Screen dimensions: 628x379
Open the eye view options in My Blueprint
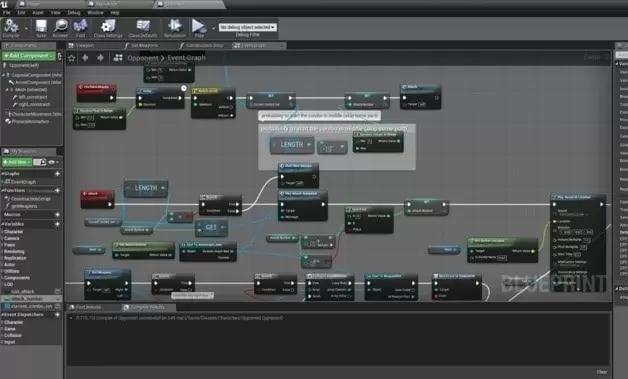53,162
